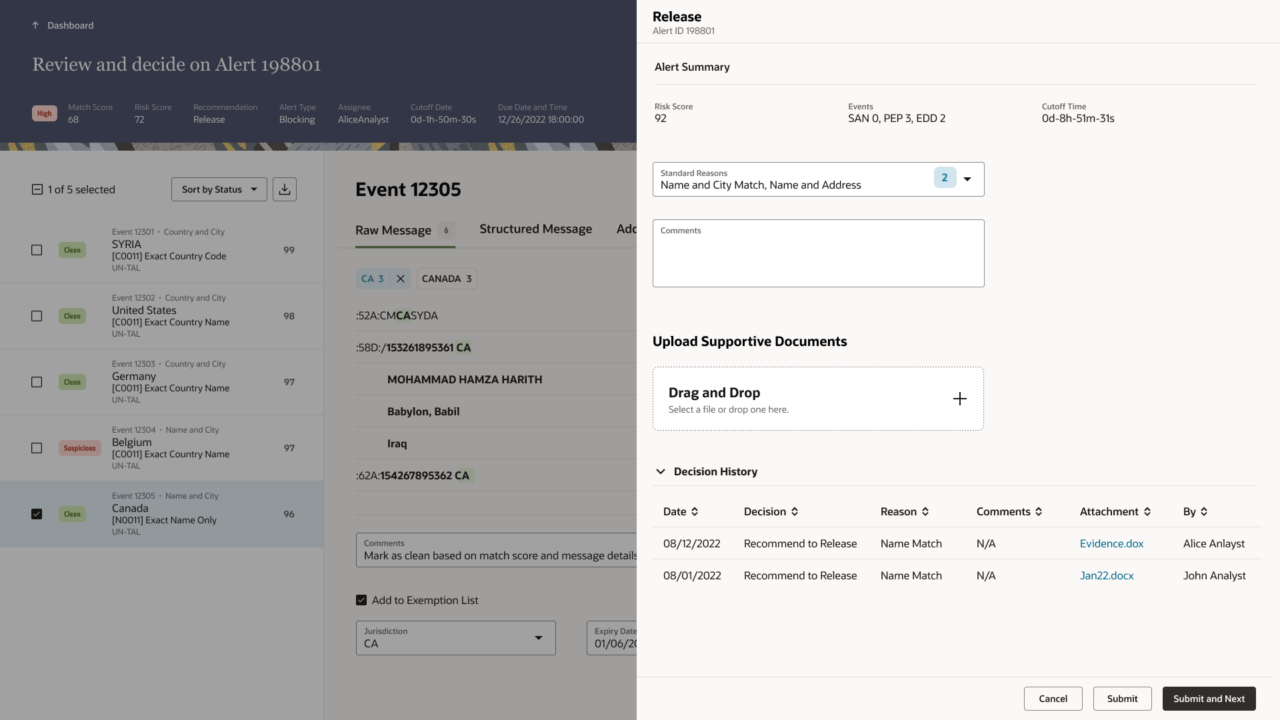
Task: Click the Suspicious badge on Belgium row
Action: click(79, 448)
